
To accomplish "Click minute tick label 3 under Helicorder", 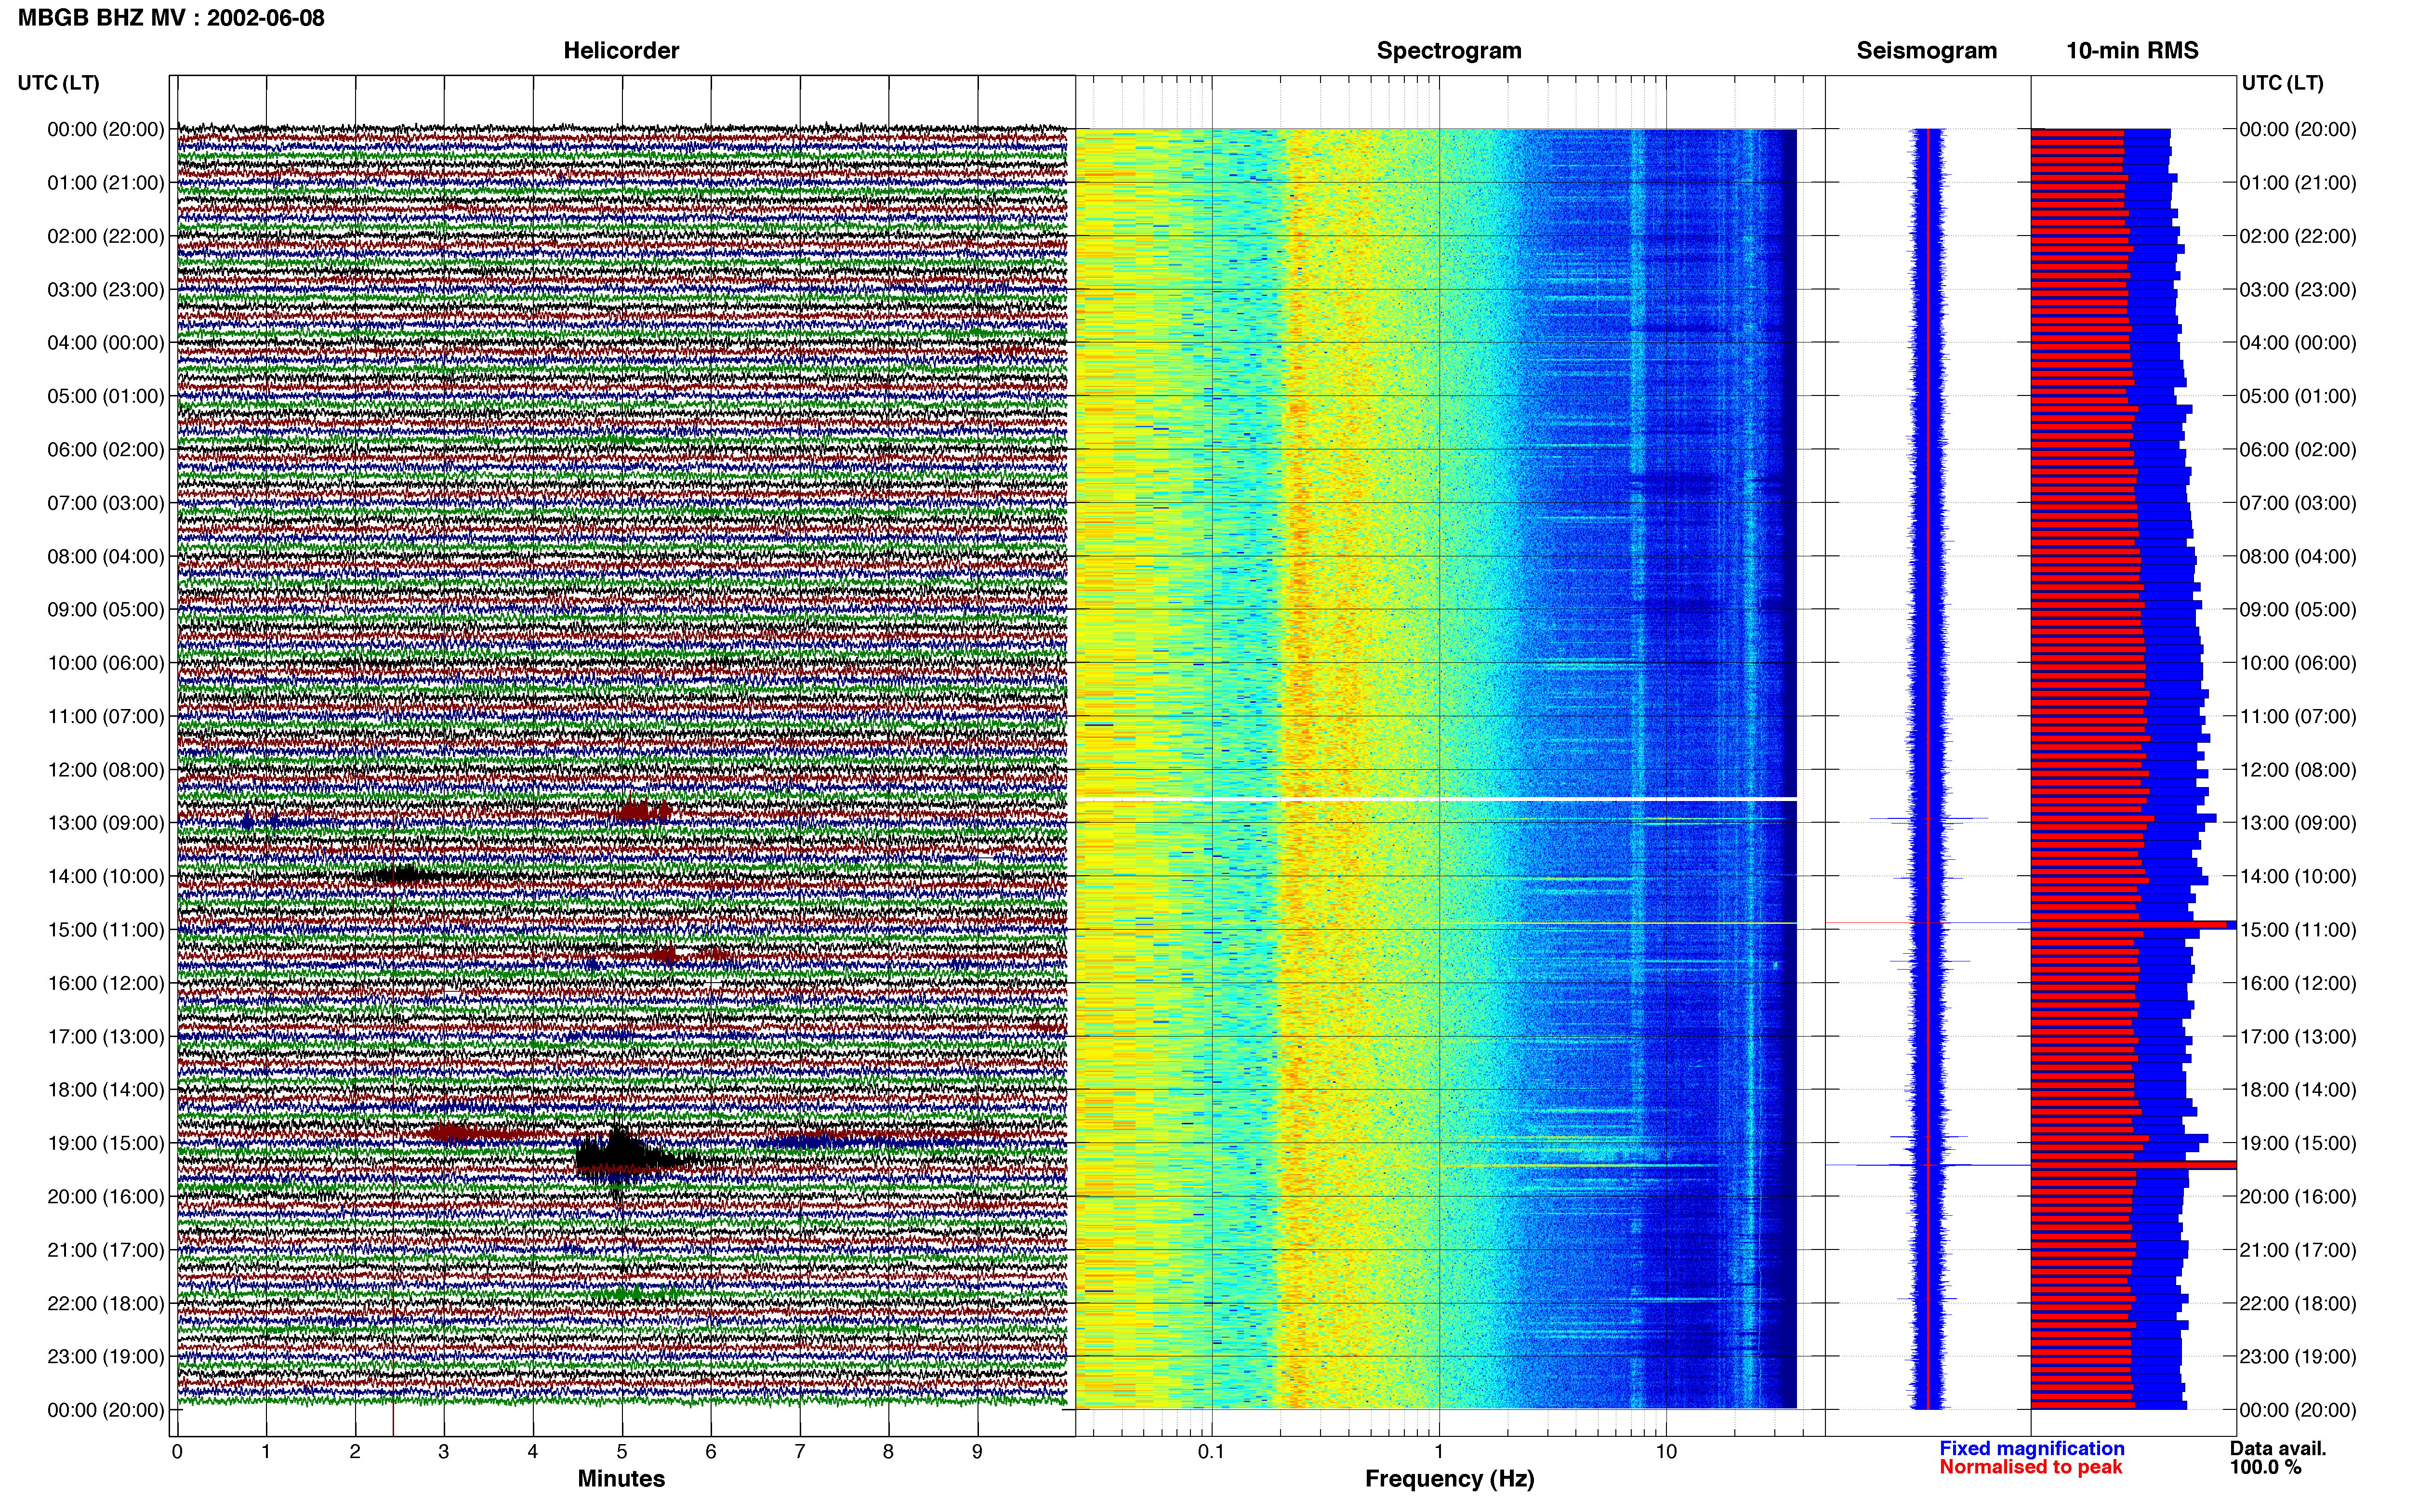I will tap(444, 1452).
